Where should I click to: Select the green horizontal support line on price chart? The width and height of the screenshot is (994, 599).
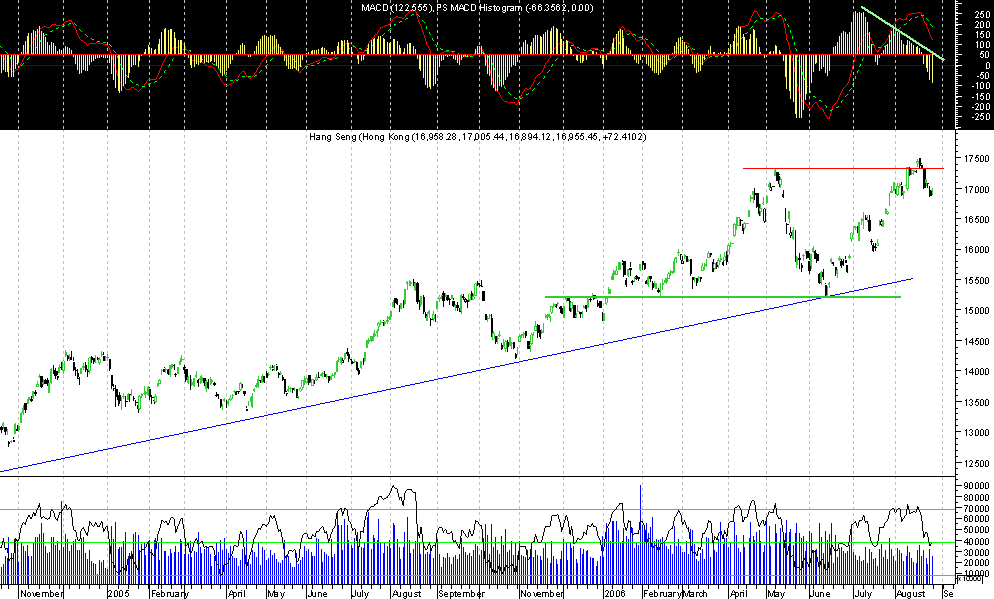pyautogui.click(x=723, y=297)
